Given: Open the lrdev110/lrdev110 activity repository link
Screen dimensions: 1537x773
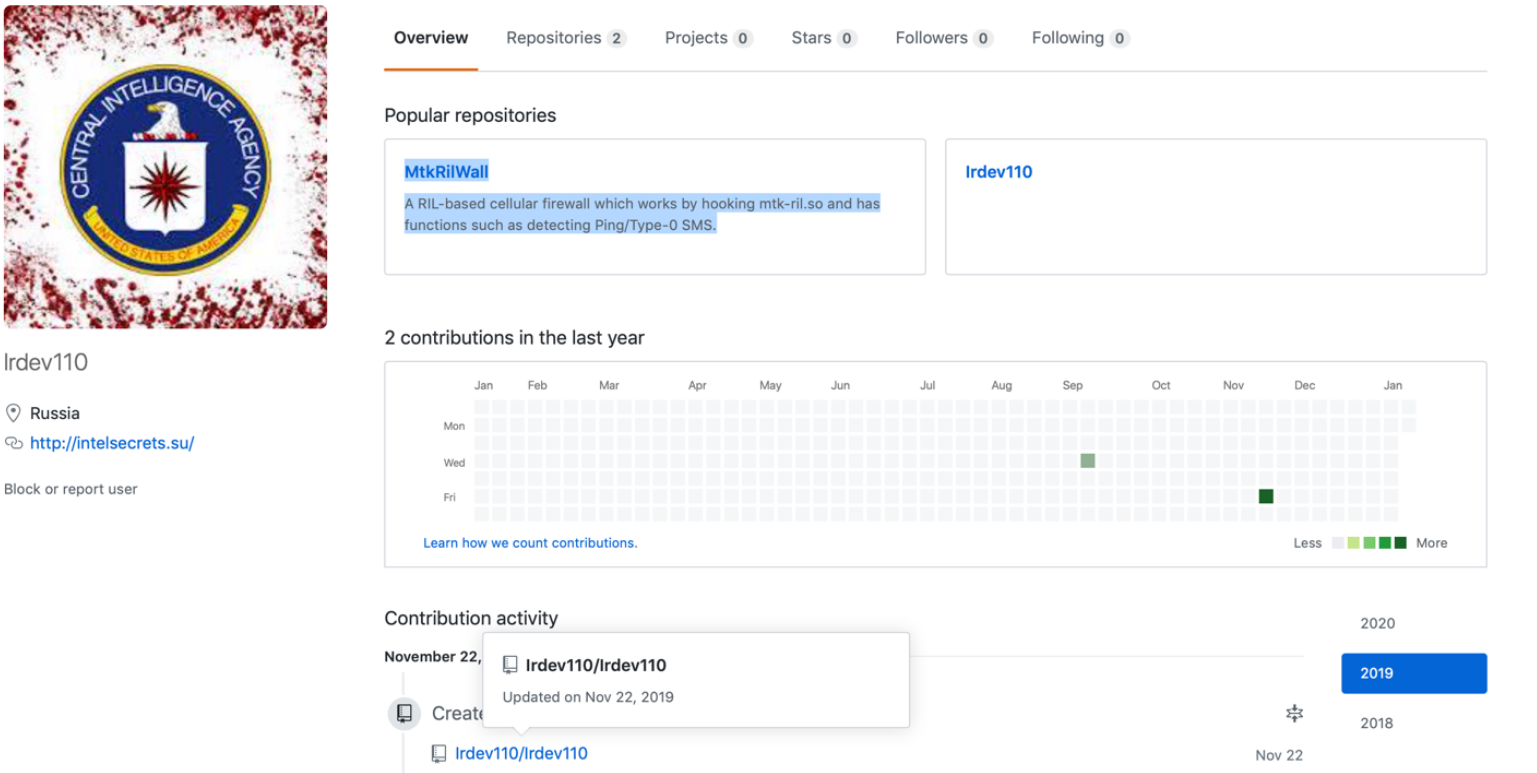Looking at the screenshot, I should (x=521, y=754).
